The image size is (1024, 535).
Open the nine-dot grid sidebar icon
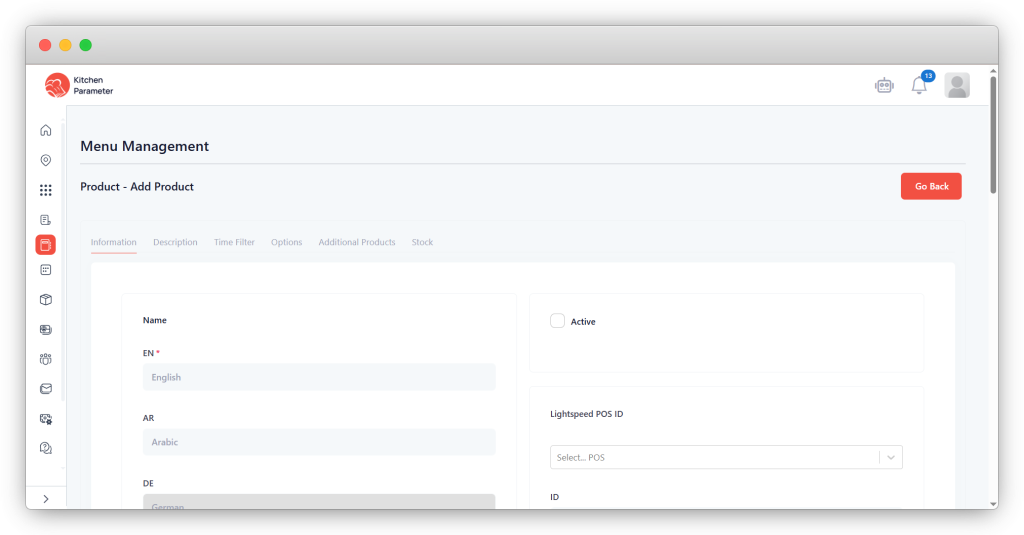[x=46, y=190]
